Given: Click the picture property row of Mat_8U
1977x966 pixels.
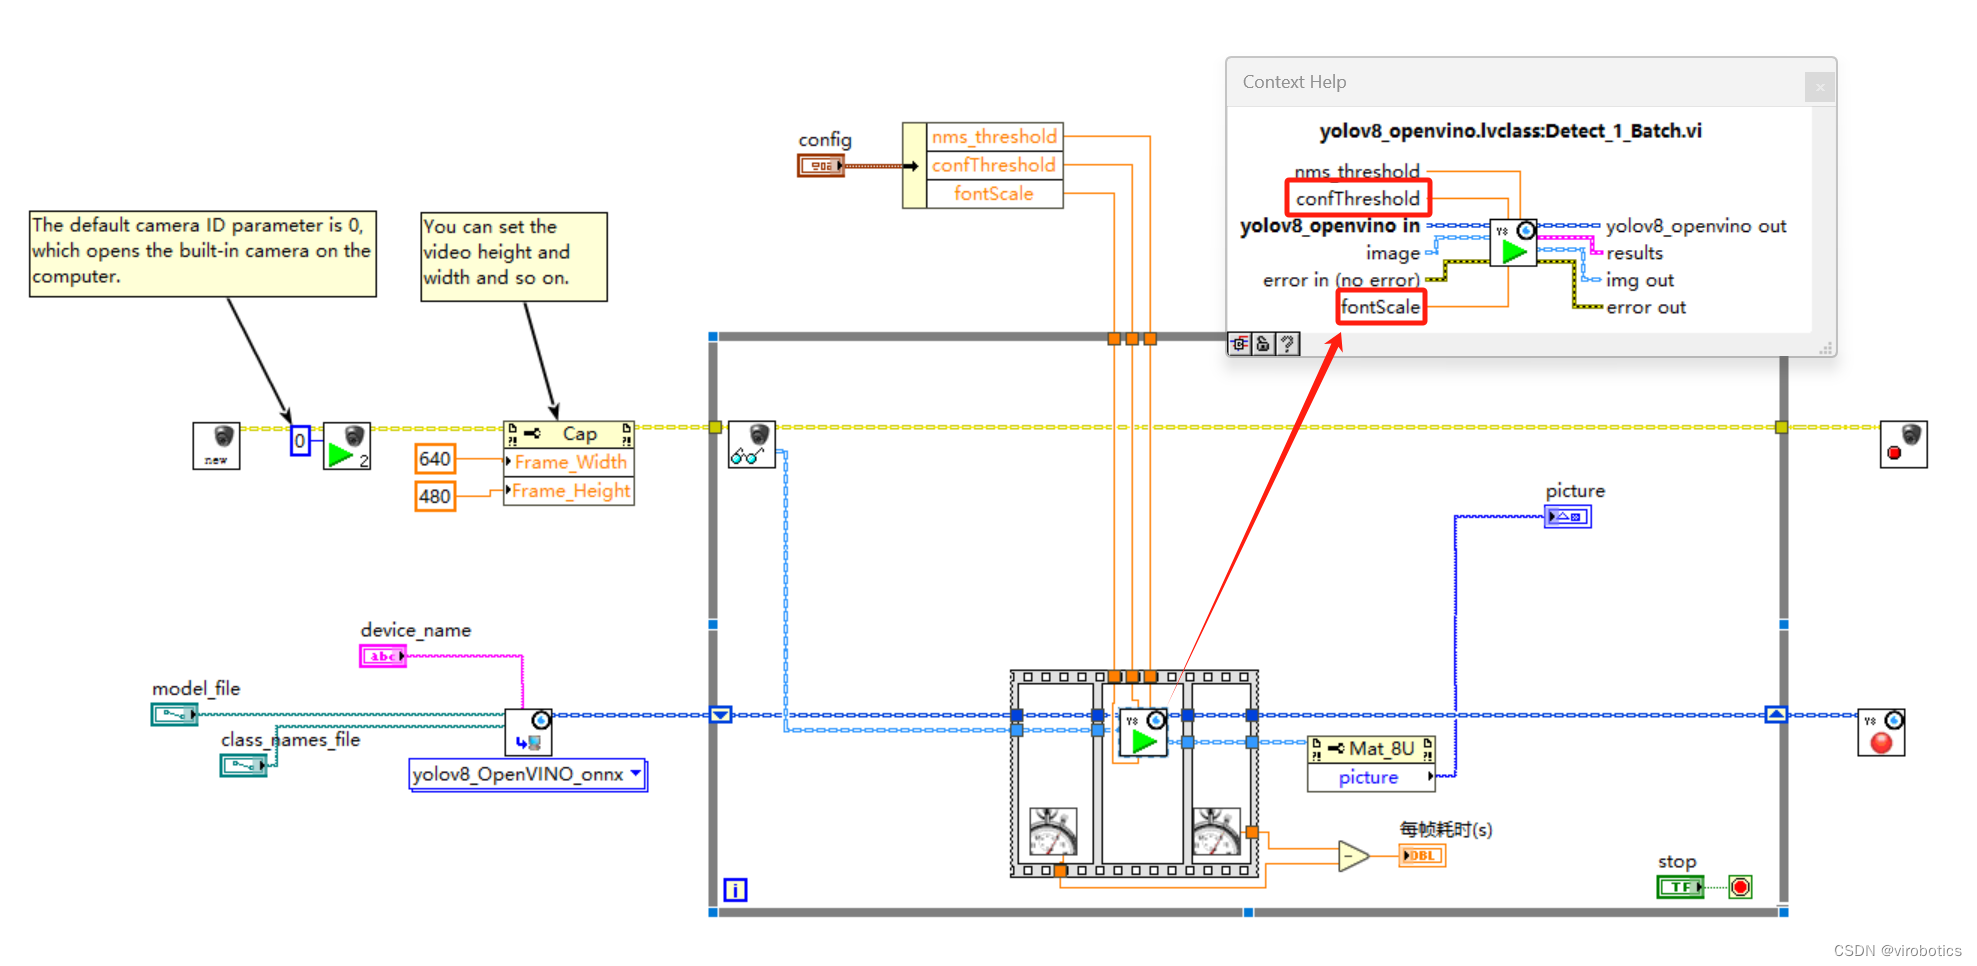Looking at the screenshot, I should point(1372,778).
